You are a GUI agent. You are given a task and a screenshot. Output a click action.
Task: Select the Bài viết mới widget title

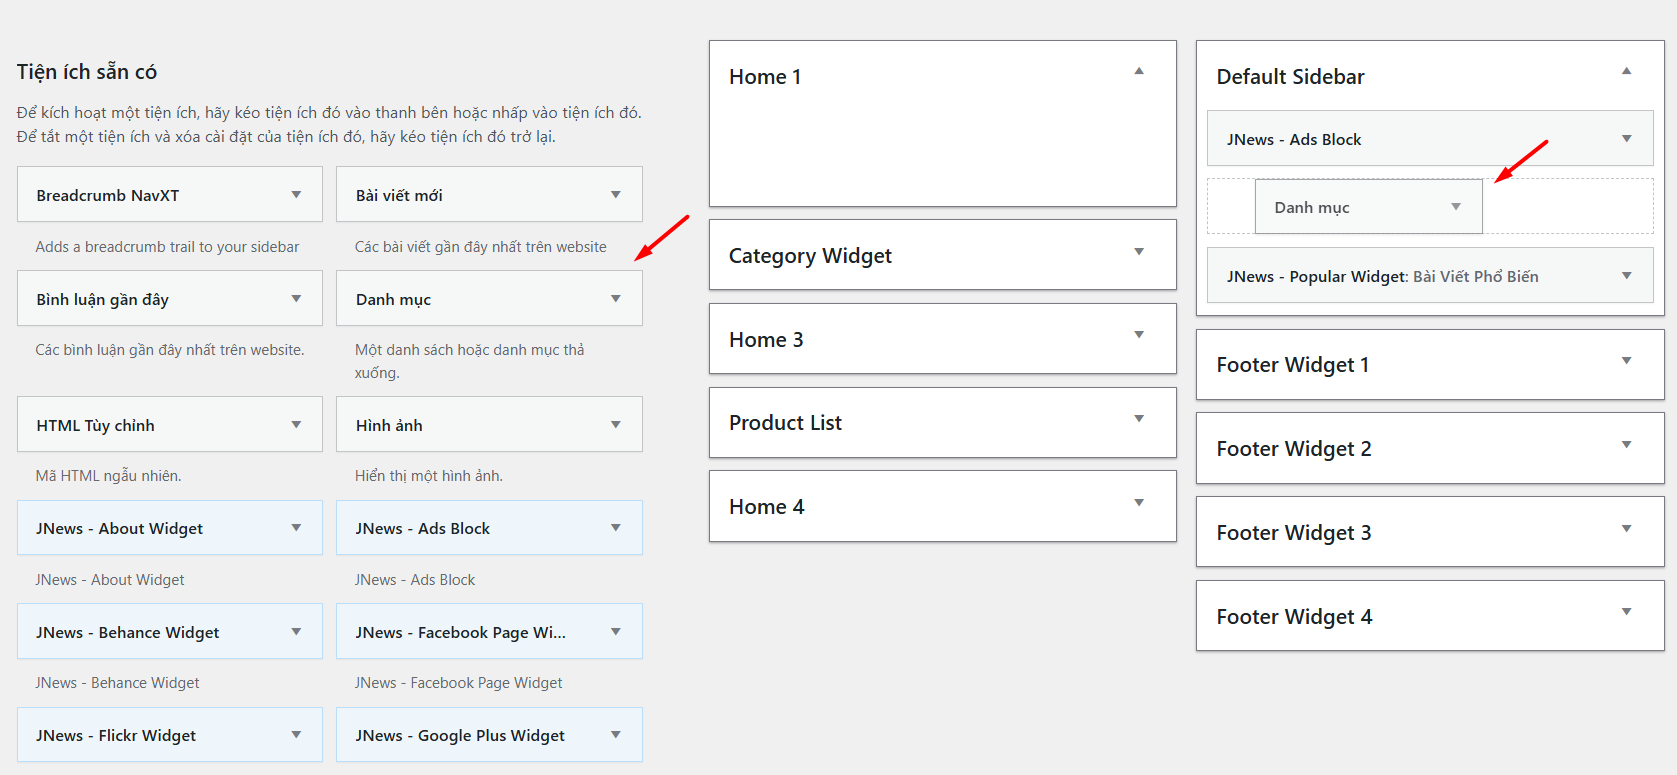click(399, 196)
